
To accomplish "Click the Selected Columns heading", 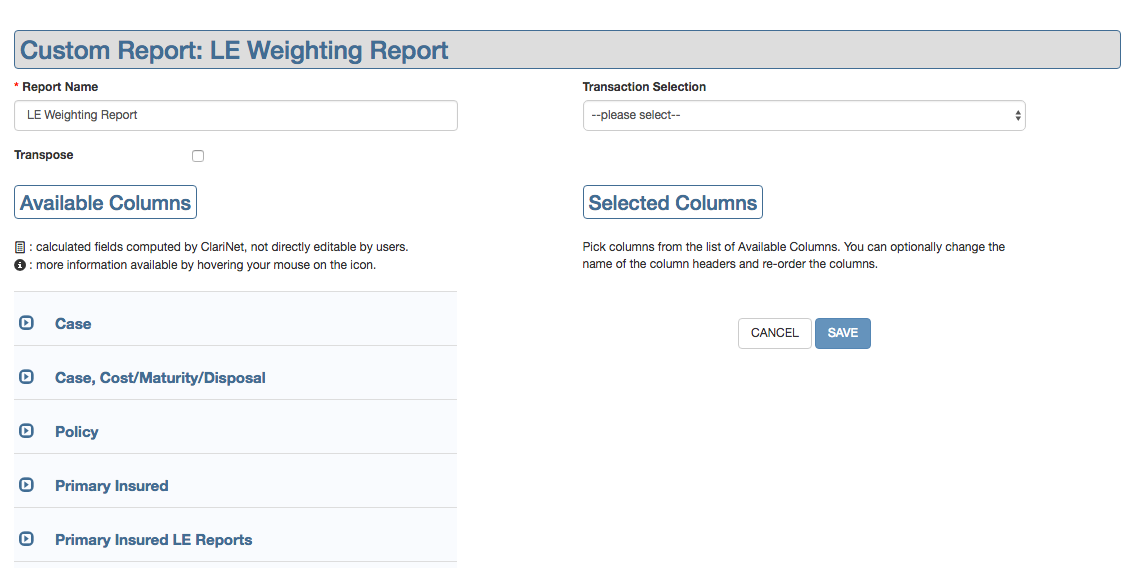I will (672, 203).
